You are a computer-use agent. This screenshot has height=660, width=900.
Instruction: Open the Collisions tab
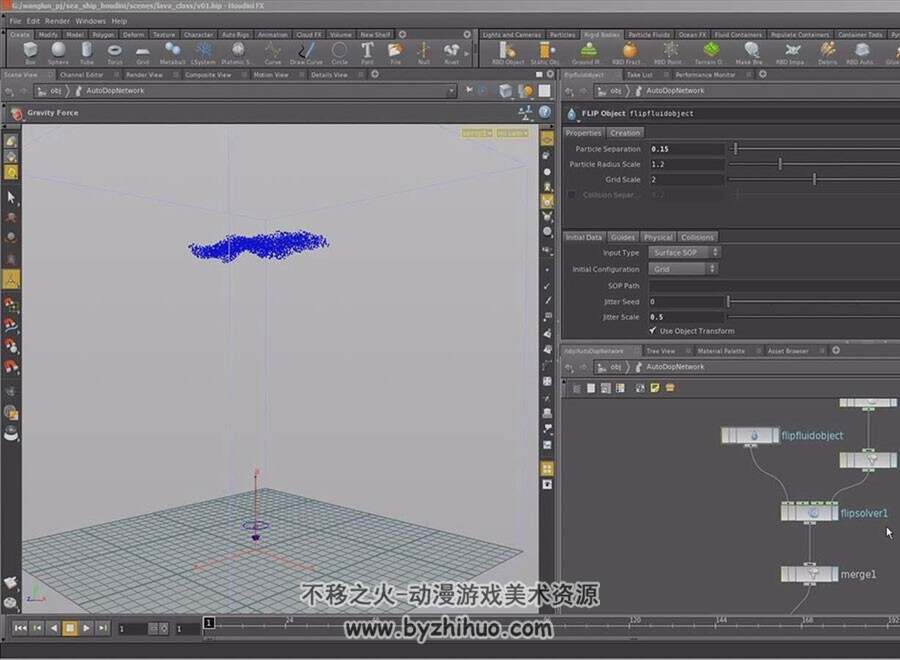(697, 237)
